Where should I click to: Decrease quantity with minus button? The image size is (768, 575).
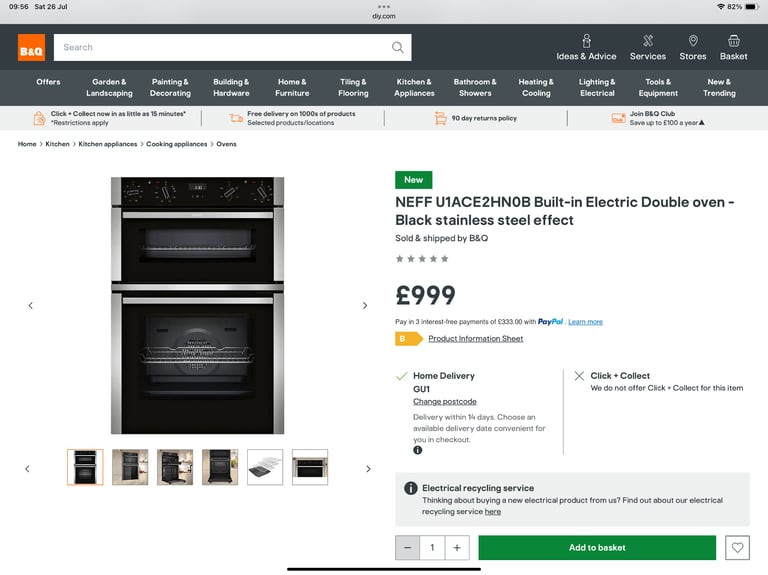(408, 548)
